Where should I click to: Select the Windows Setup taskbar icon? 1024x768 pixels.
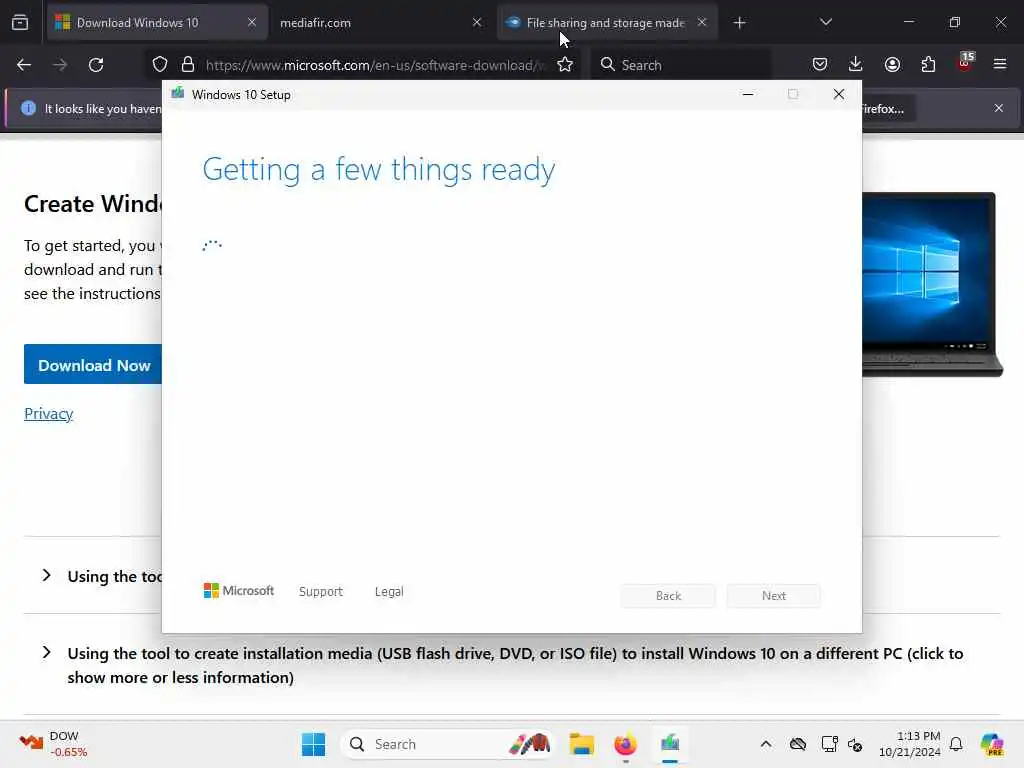[670, 744]
